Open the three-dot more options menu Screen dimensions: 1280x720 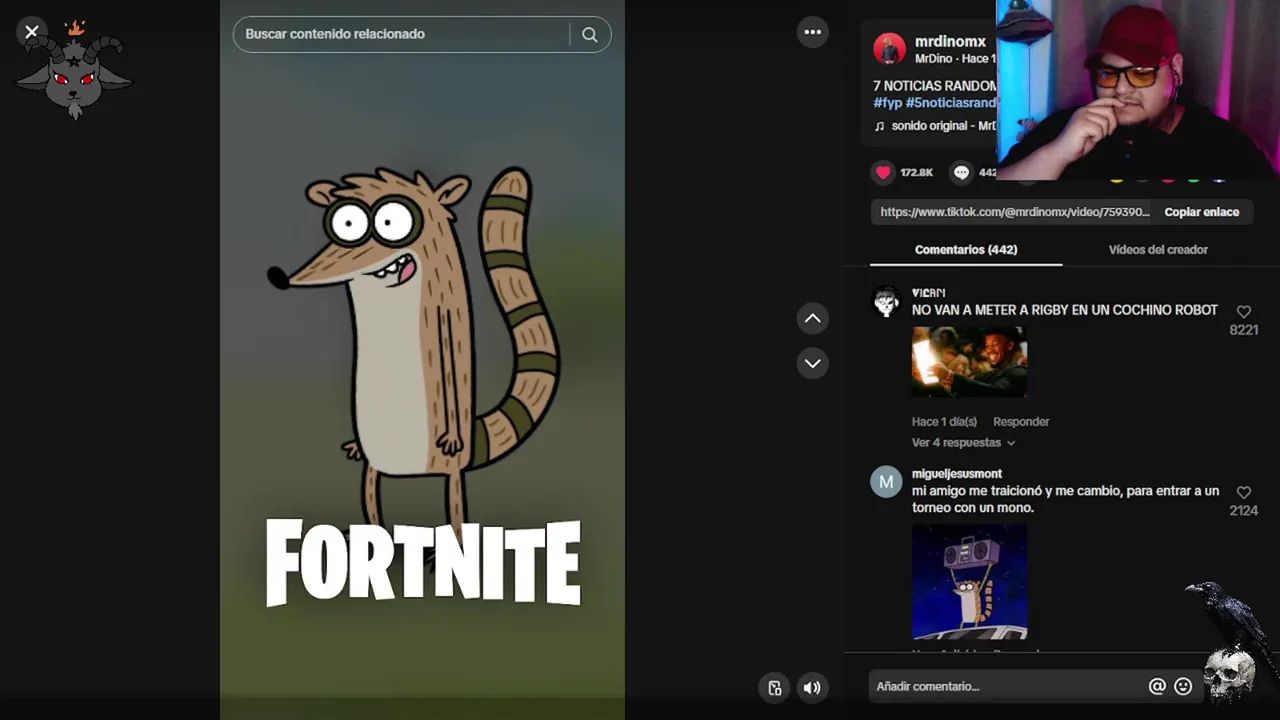point(813,32)
